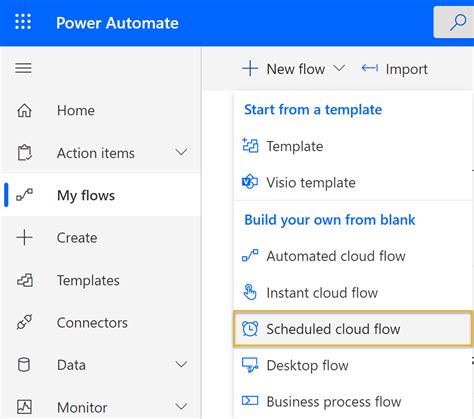The width and height of the screenshot is (474, 419).
Task: Click the Monitor label in sidebar
Action: 82,407
